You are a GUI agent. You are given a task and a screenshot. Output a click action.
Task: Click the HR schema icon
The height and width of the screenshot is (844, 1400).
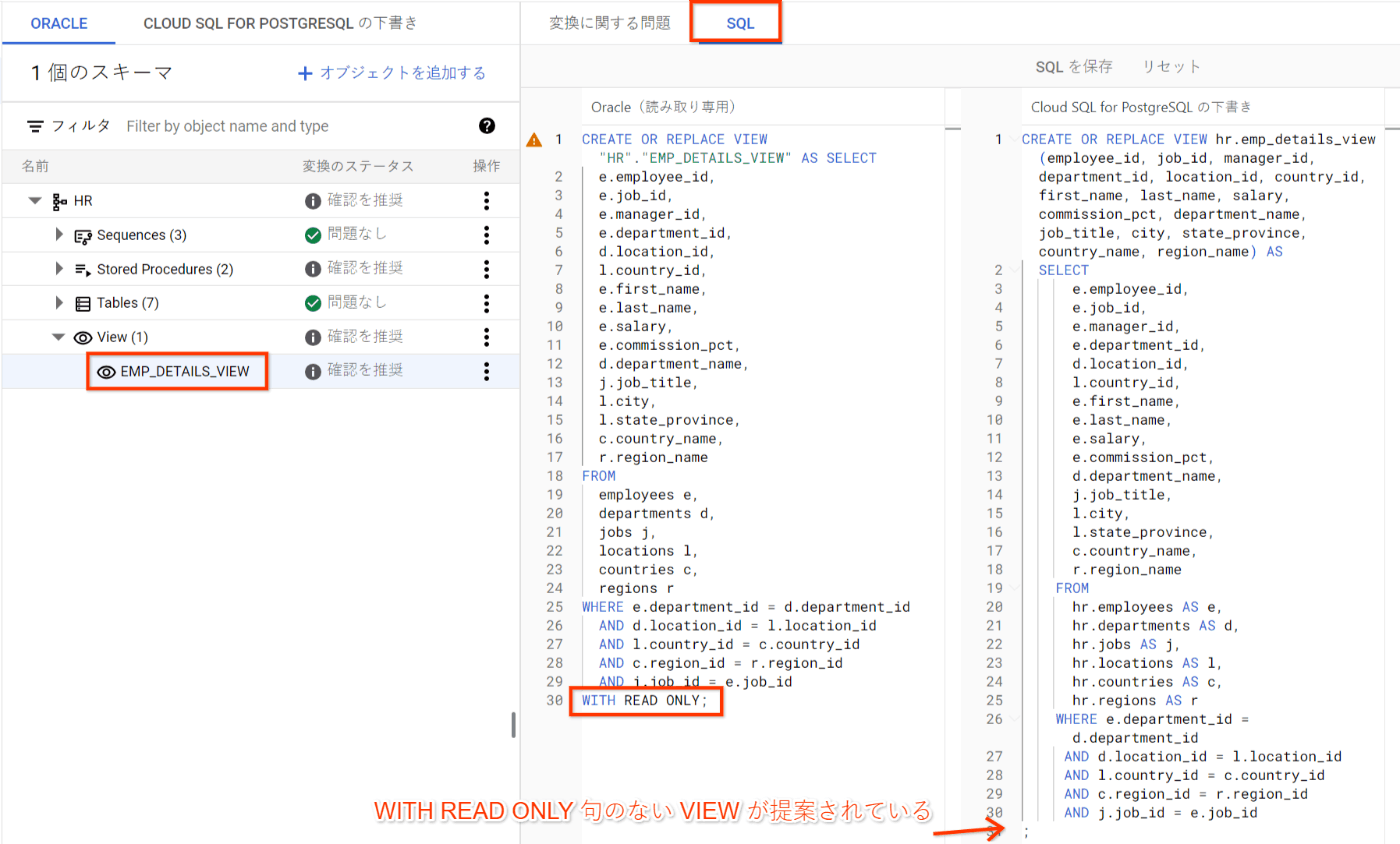[x=60, y=201]
